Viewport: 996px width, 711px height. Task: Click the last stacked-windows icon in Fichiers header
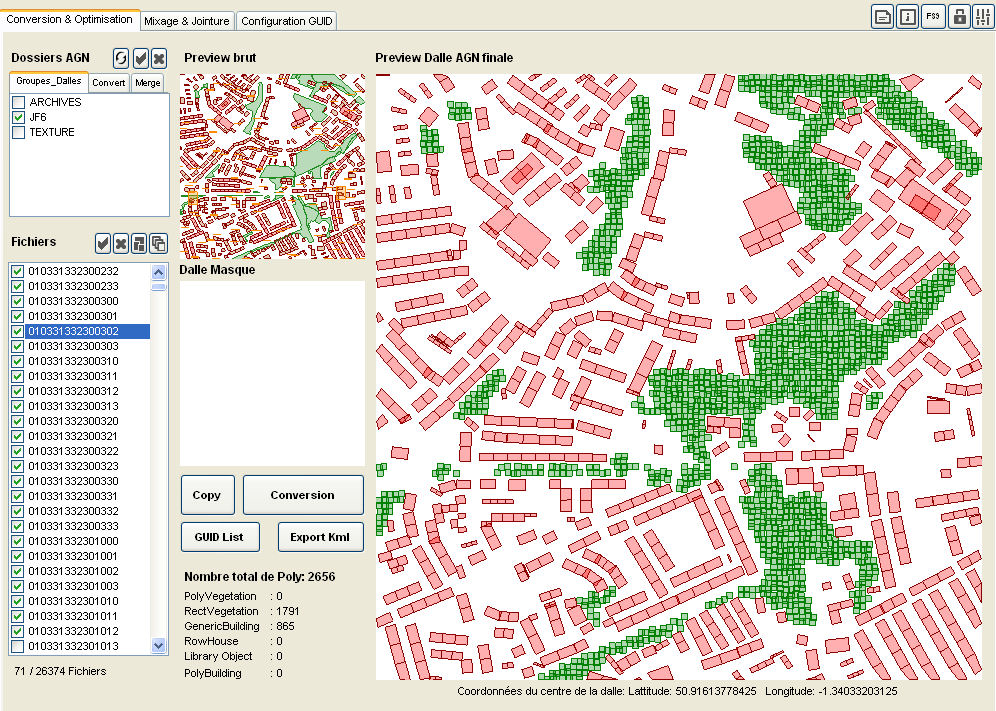158,243
